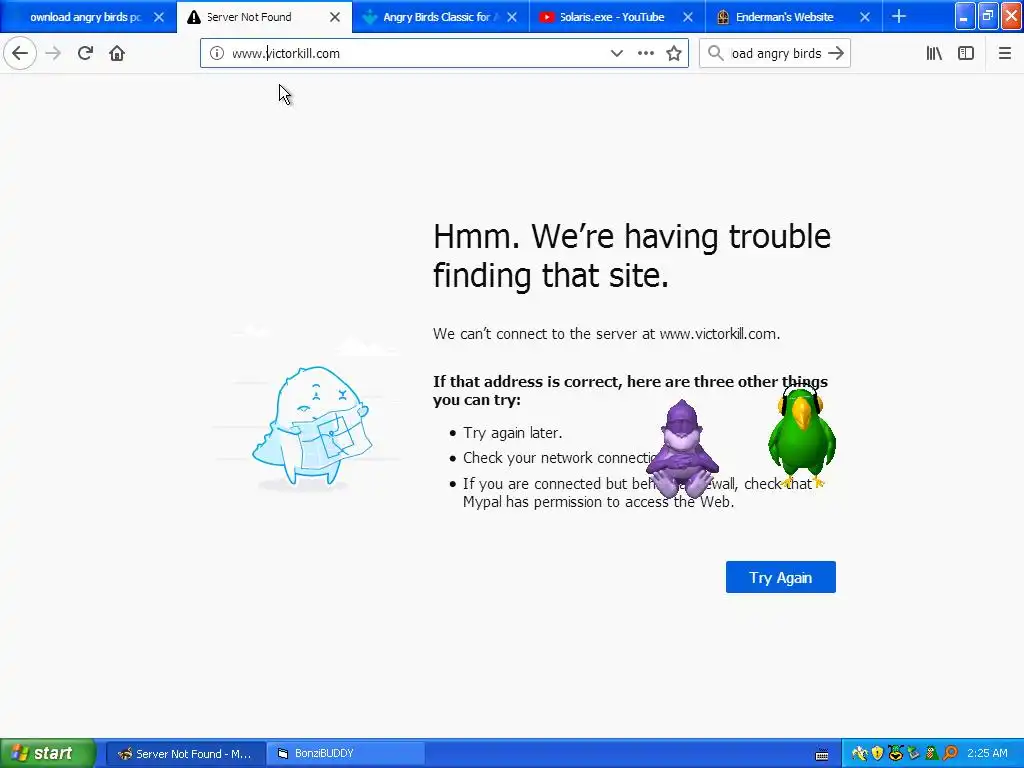1024x768 pixels.
Task: Click the search magnifier icon
Action: (x=716, y=53)
